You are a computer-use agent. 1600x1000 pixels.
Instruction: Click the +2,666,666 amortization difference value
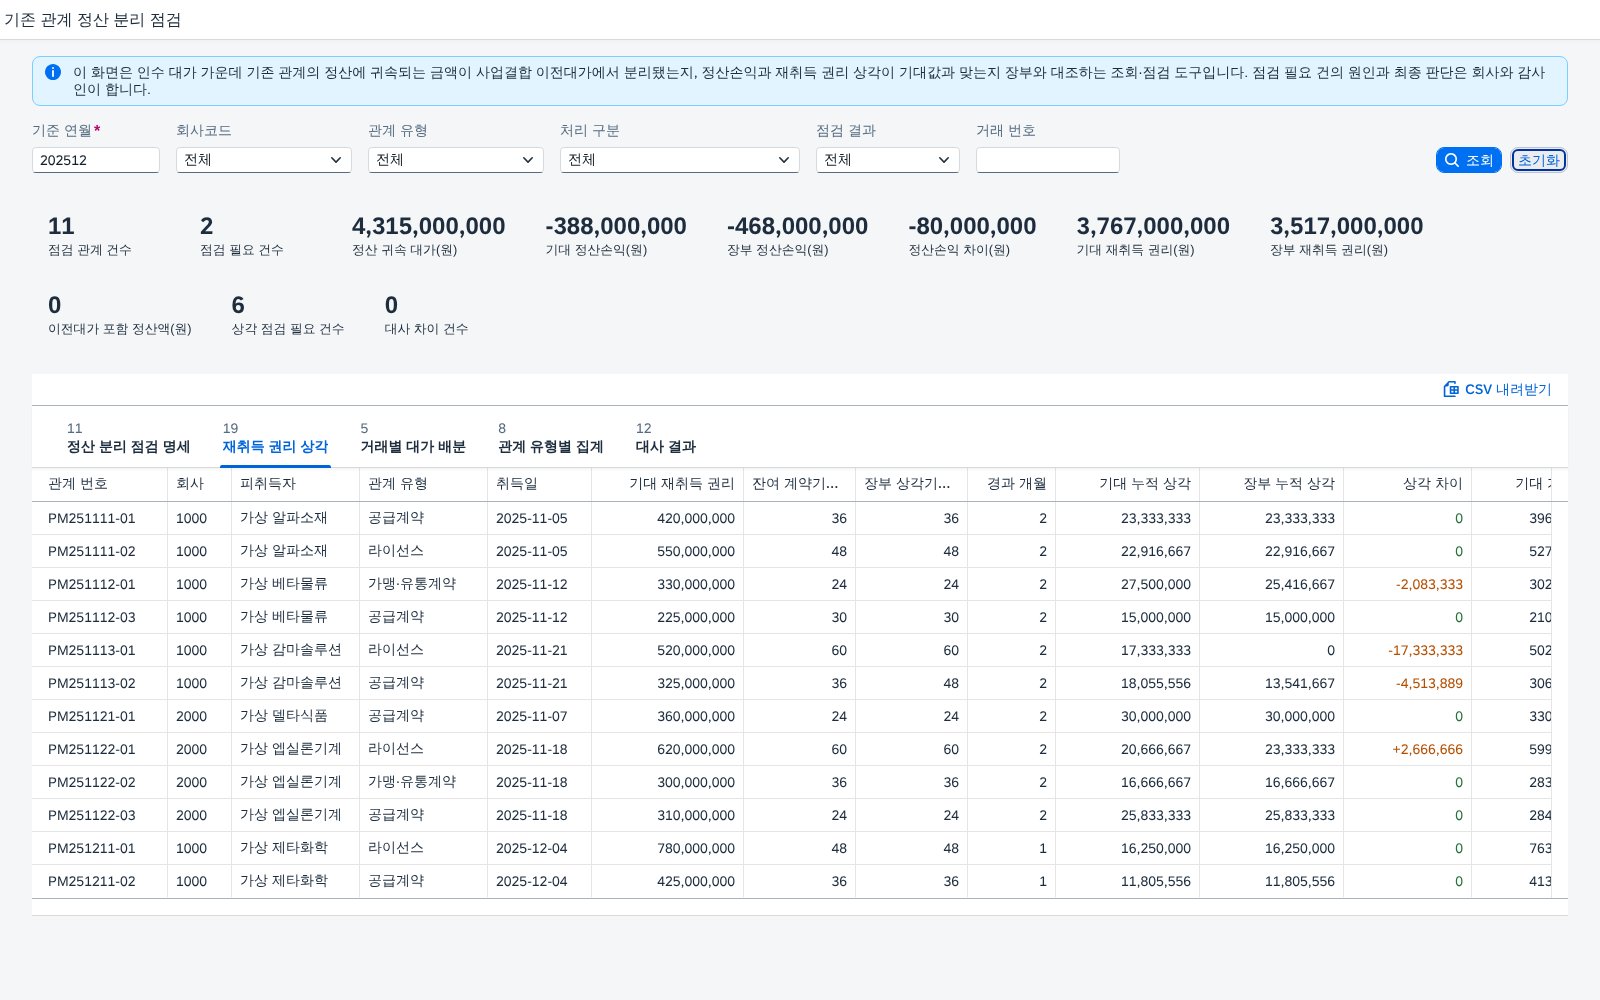coord(1427,749)
